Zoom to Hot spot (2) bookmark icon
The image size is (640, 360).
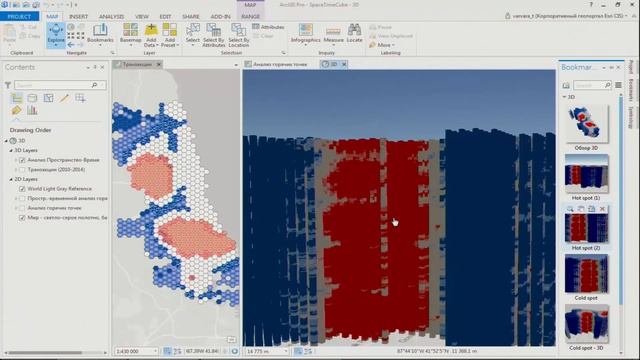[x=570, y=209]
